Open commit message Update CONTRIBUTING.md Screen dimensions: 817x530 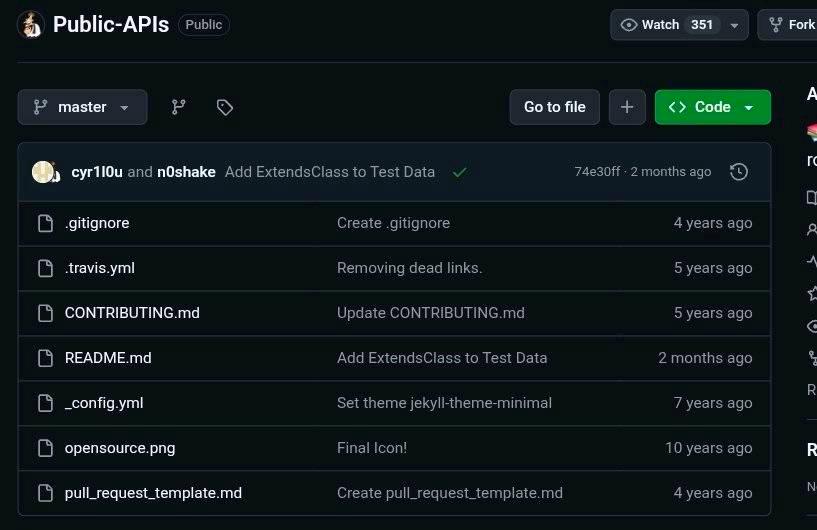coord(430,313)
